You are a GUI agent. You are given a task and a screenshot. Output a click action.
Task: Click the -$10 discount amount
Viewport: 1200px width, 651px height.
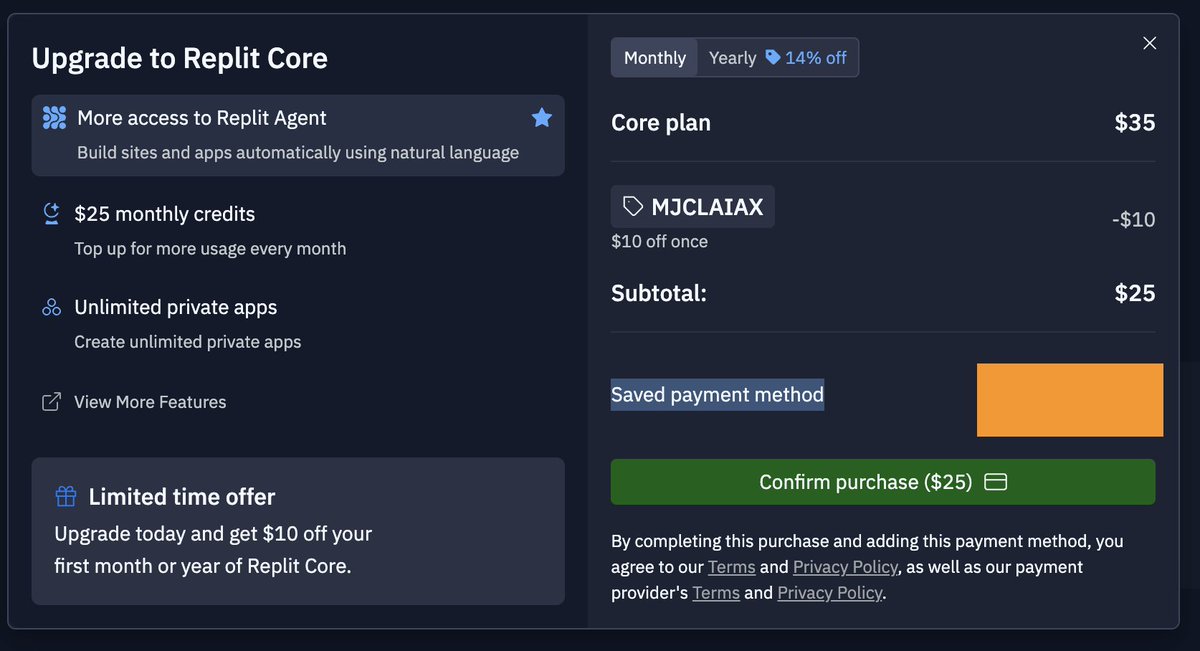(1134, 220)
